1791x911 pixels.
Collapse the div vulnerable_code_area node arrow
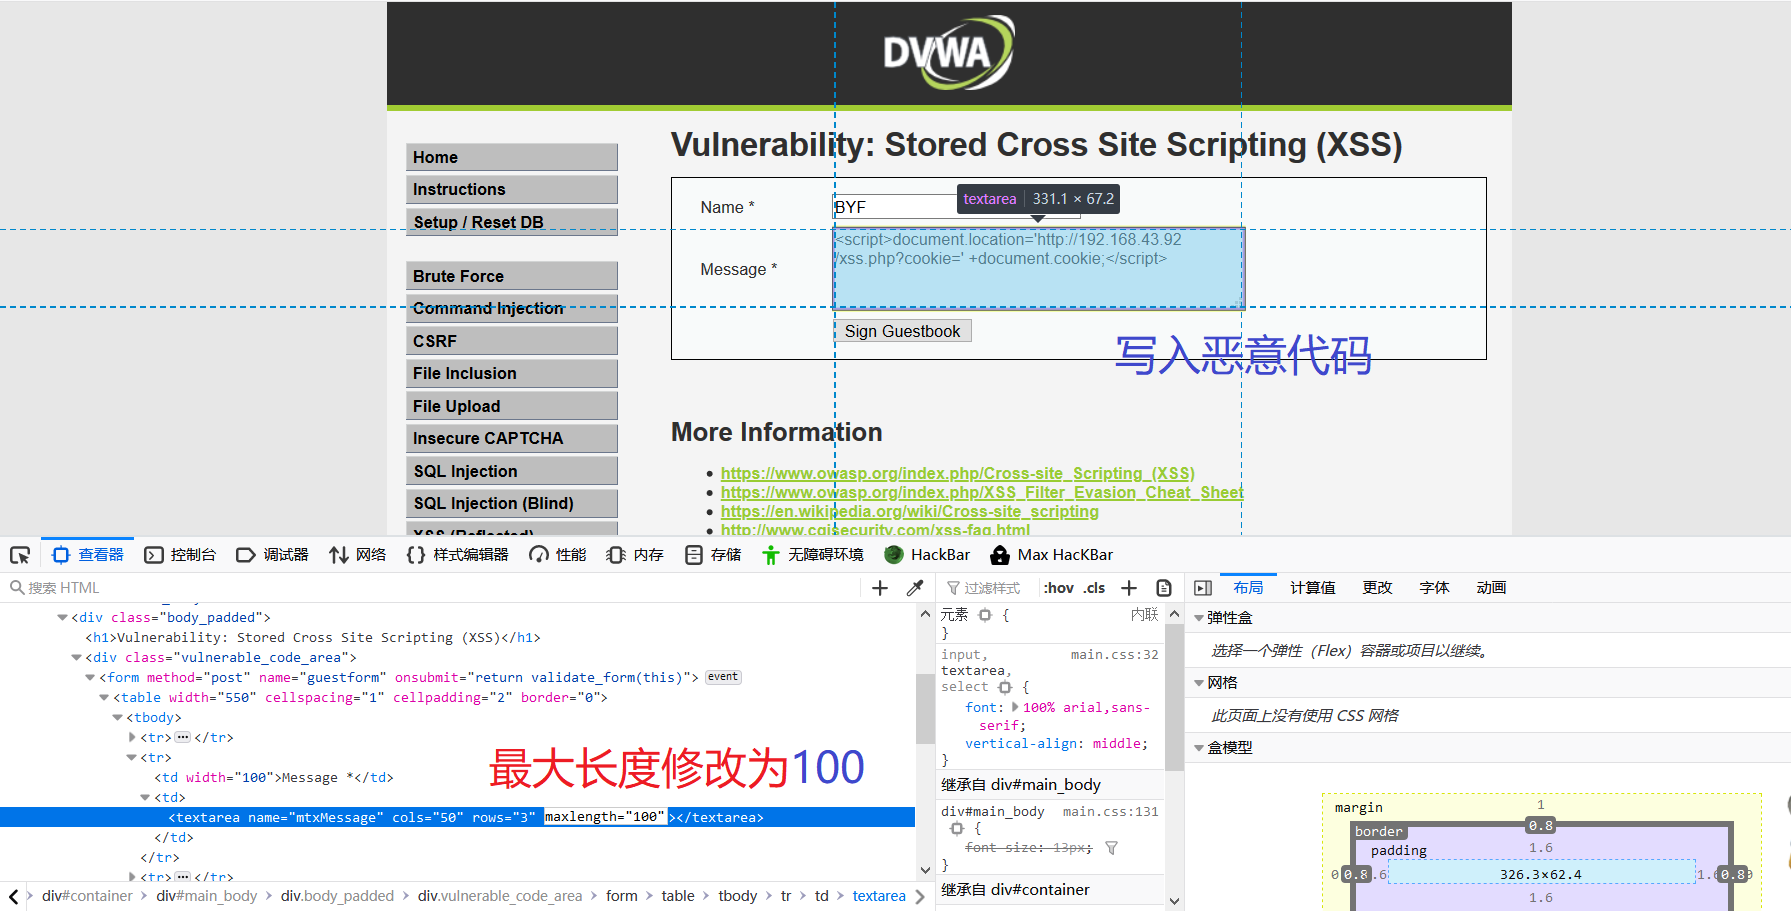76,658
